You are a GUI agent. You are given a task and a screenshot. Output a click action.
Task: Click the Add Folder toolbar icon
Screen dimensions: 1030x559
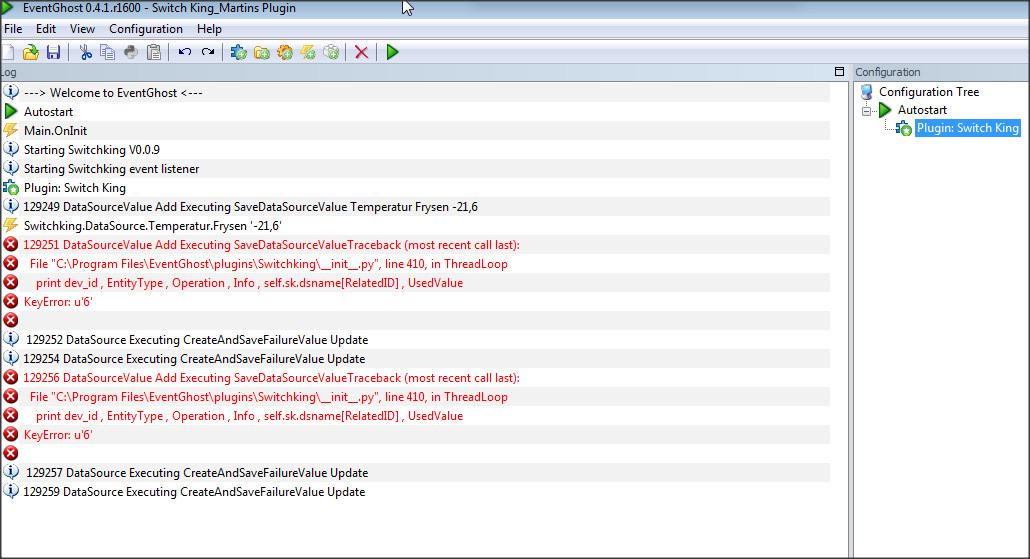[x=261, y=53]
